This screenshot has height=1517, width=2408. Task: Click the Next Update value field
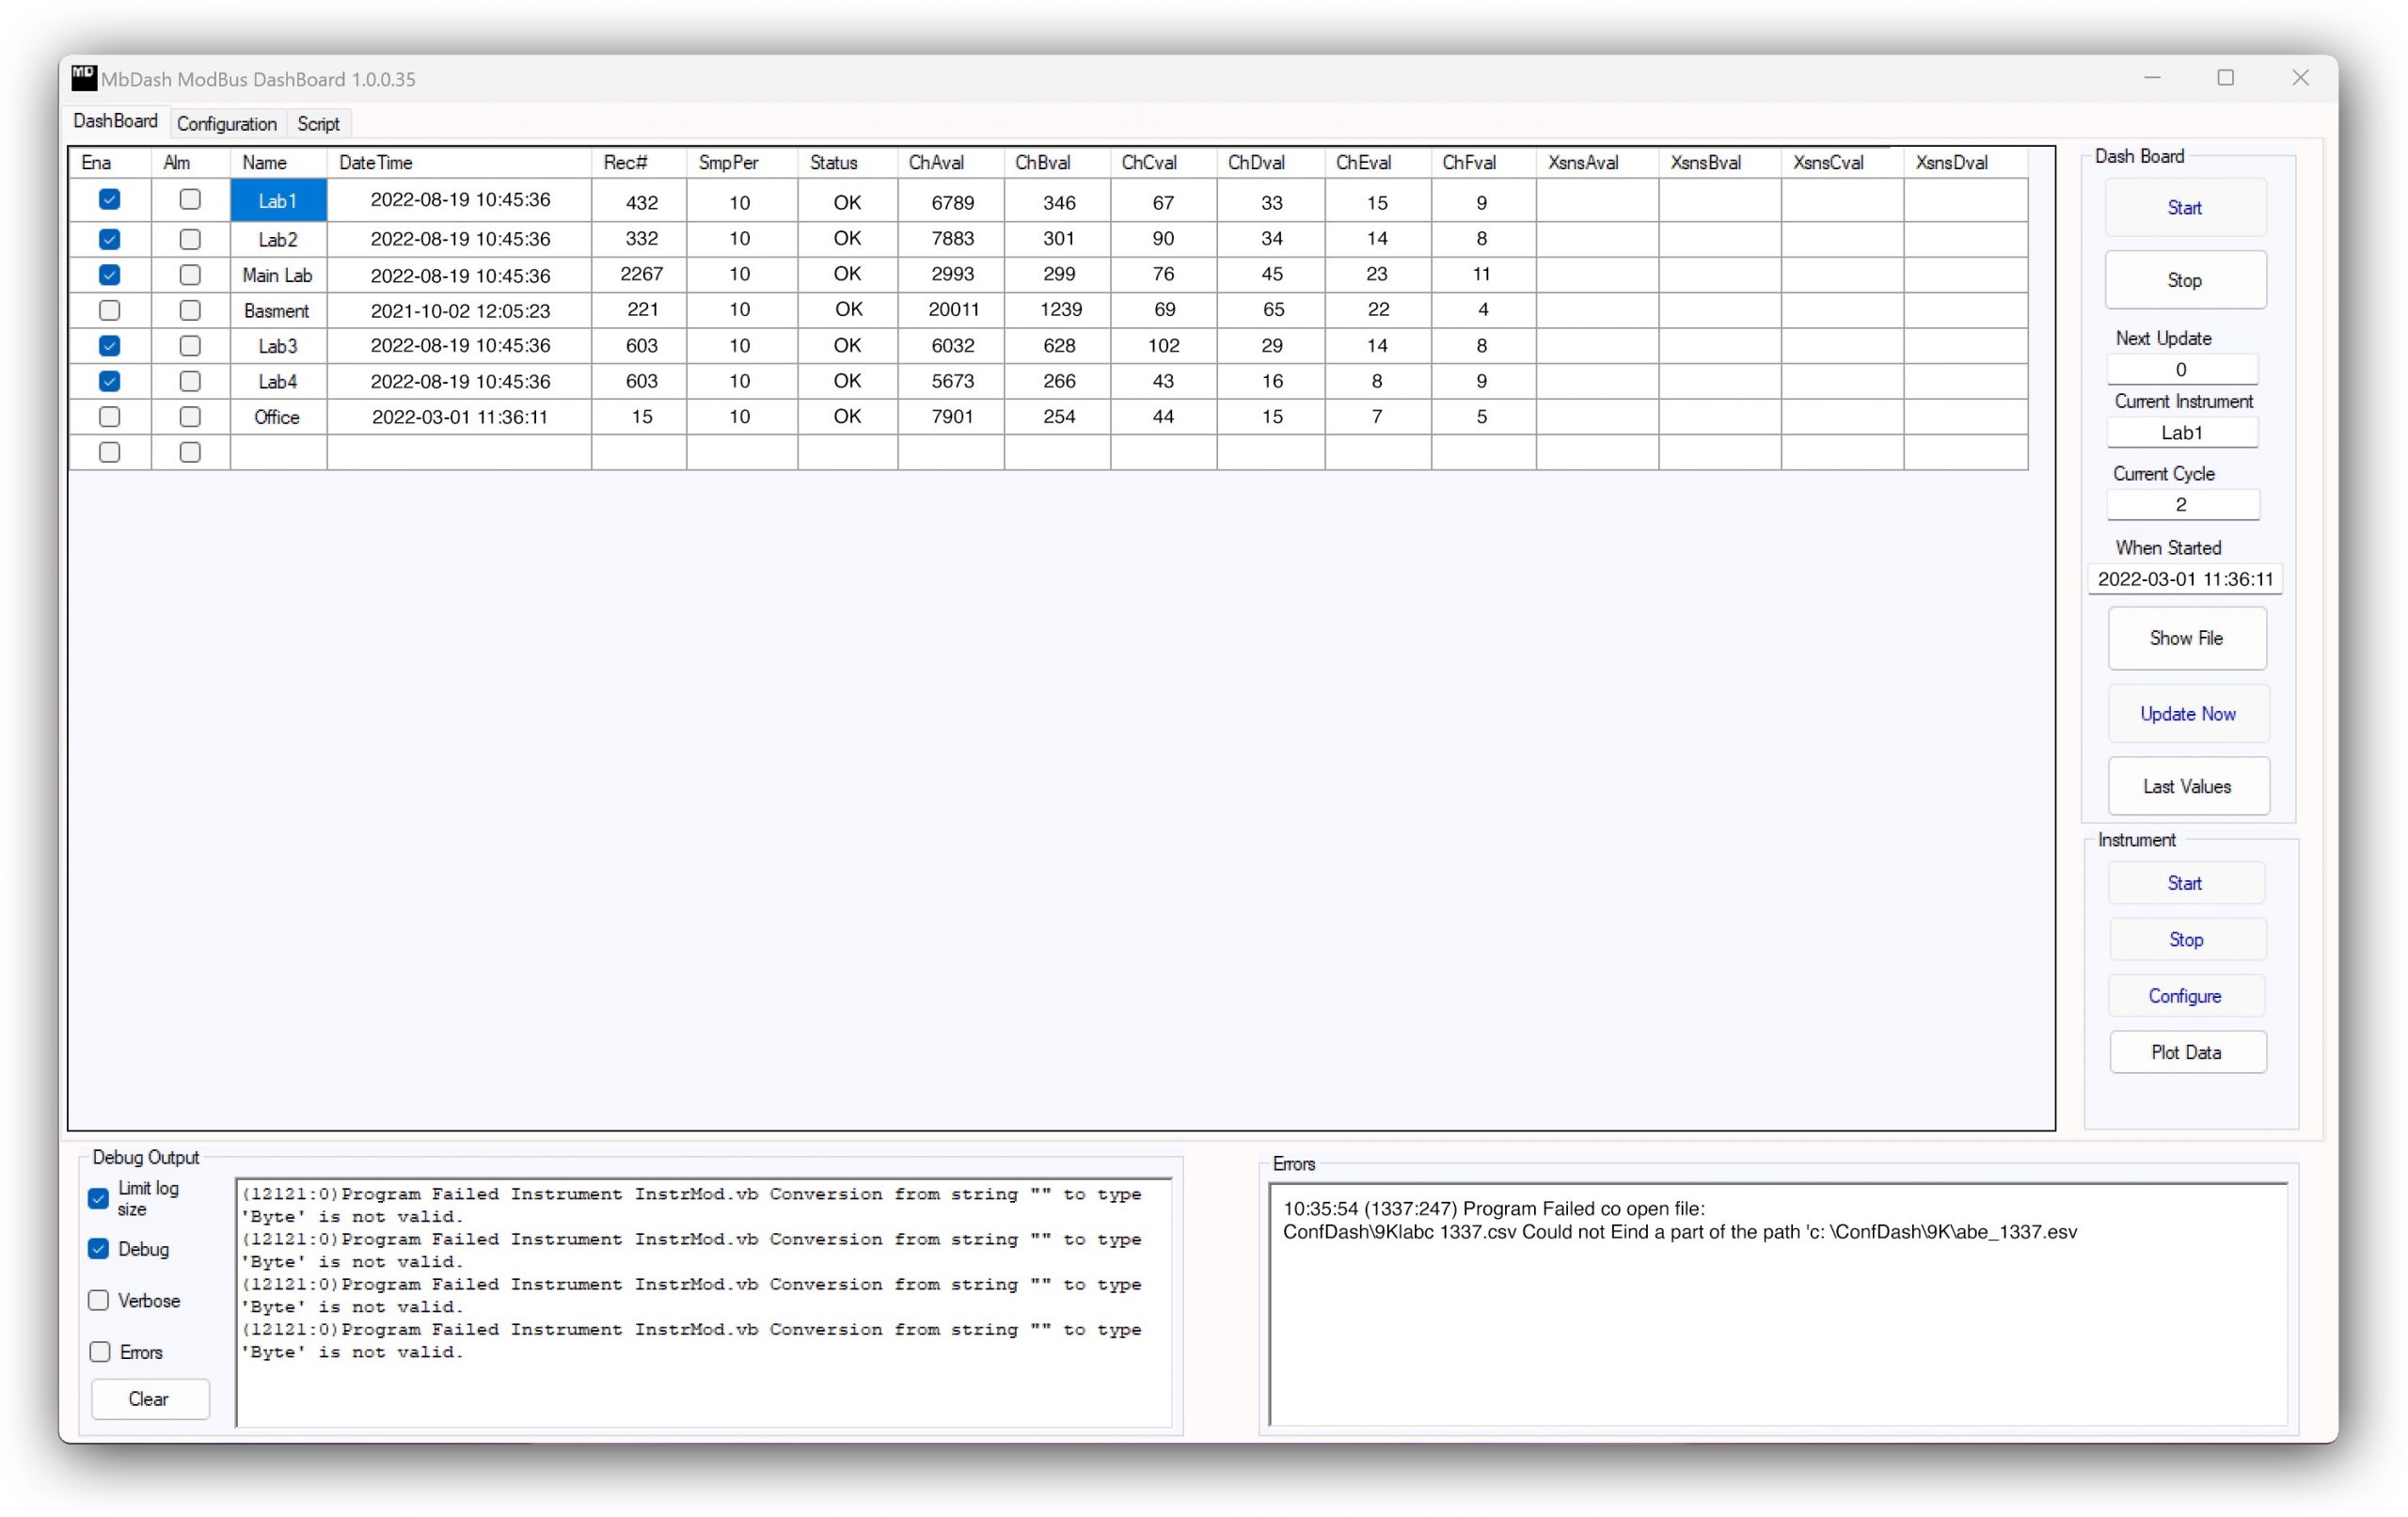point(2181,370)
